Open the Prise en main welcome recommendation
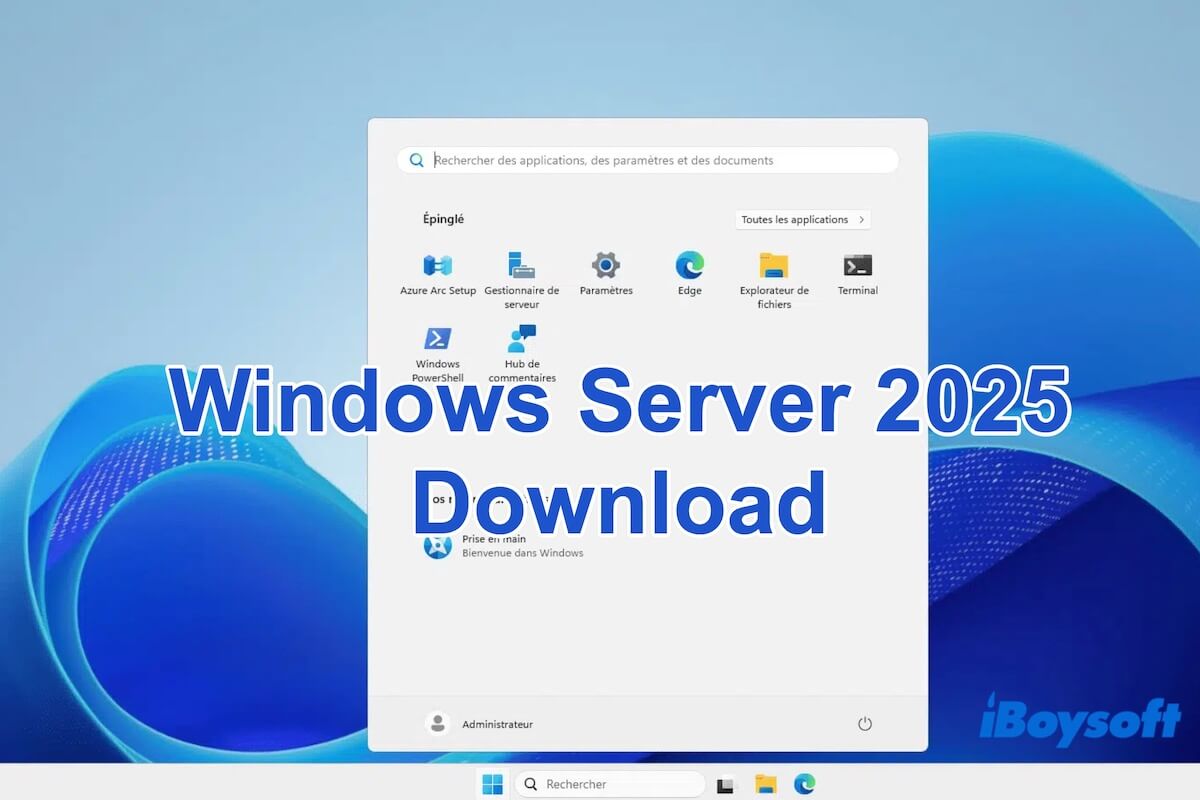The image size is (1200, 800). click(x=497, y=546)
